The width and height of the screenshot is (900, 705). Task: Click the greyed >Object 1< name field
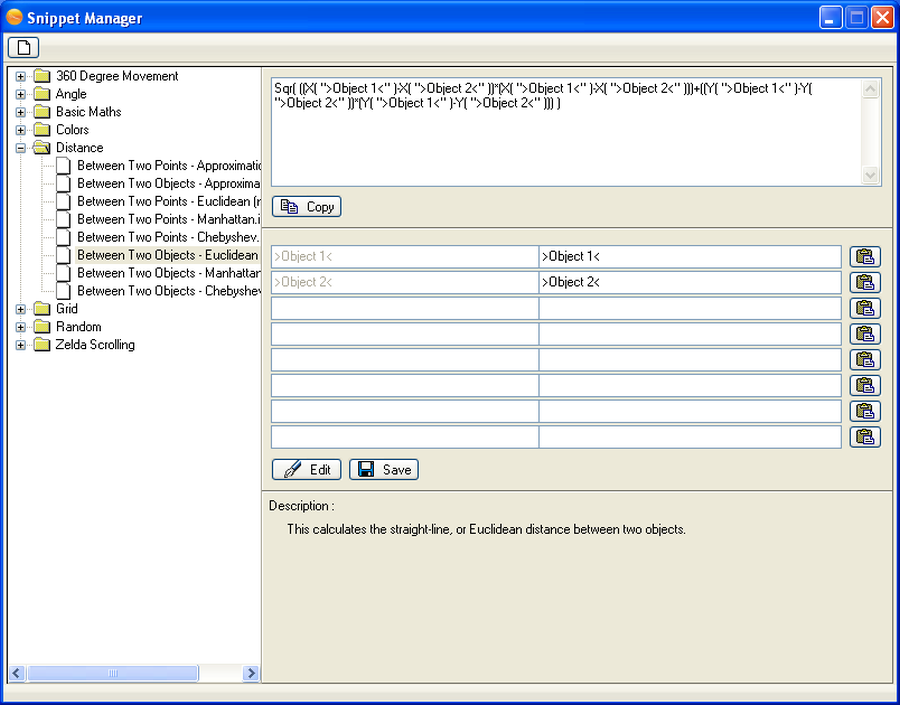[x=405, y=257]
